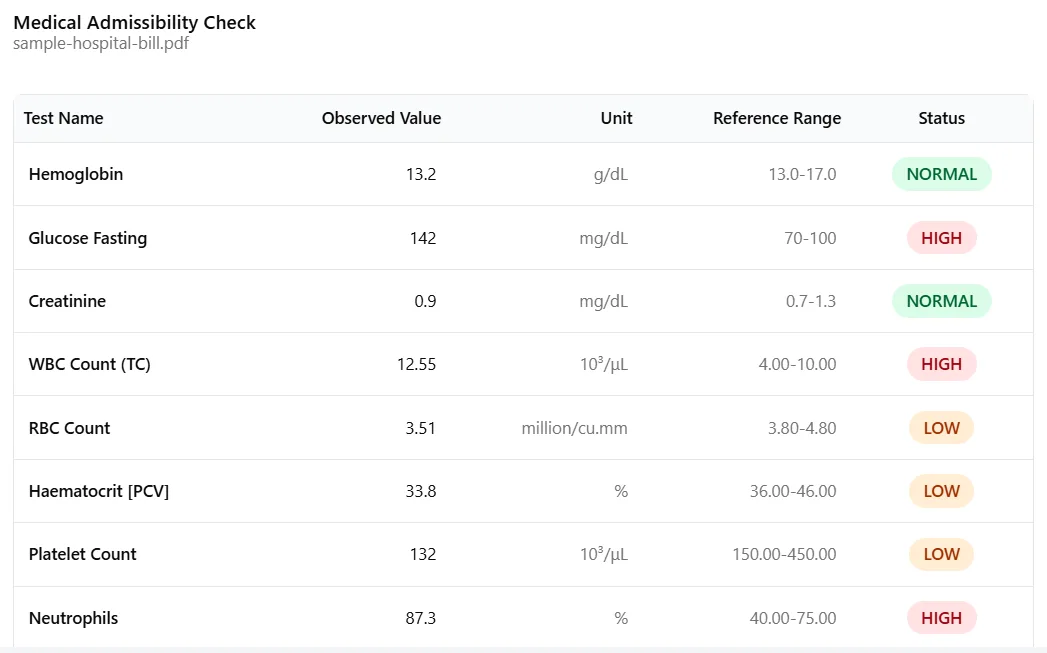Click the 'Reference Range' column header
Viewport: 1047px width, 653px height.
tap(777, 118)
